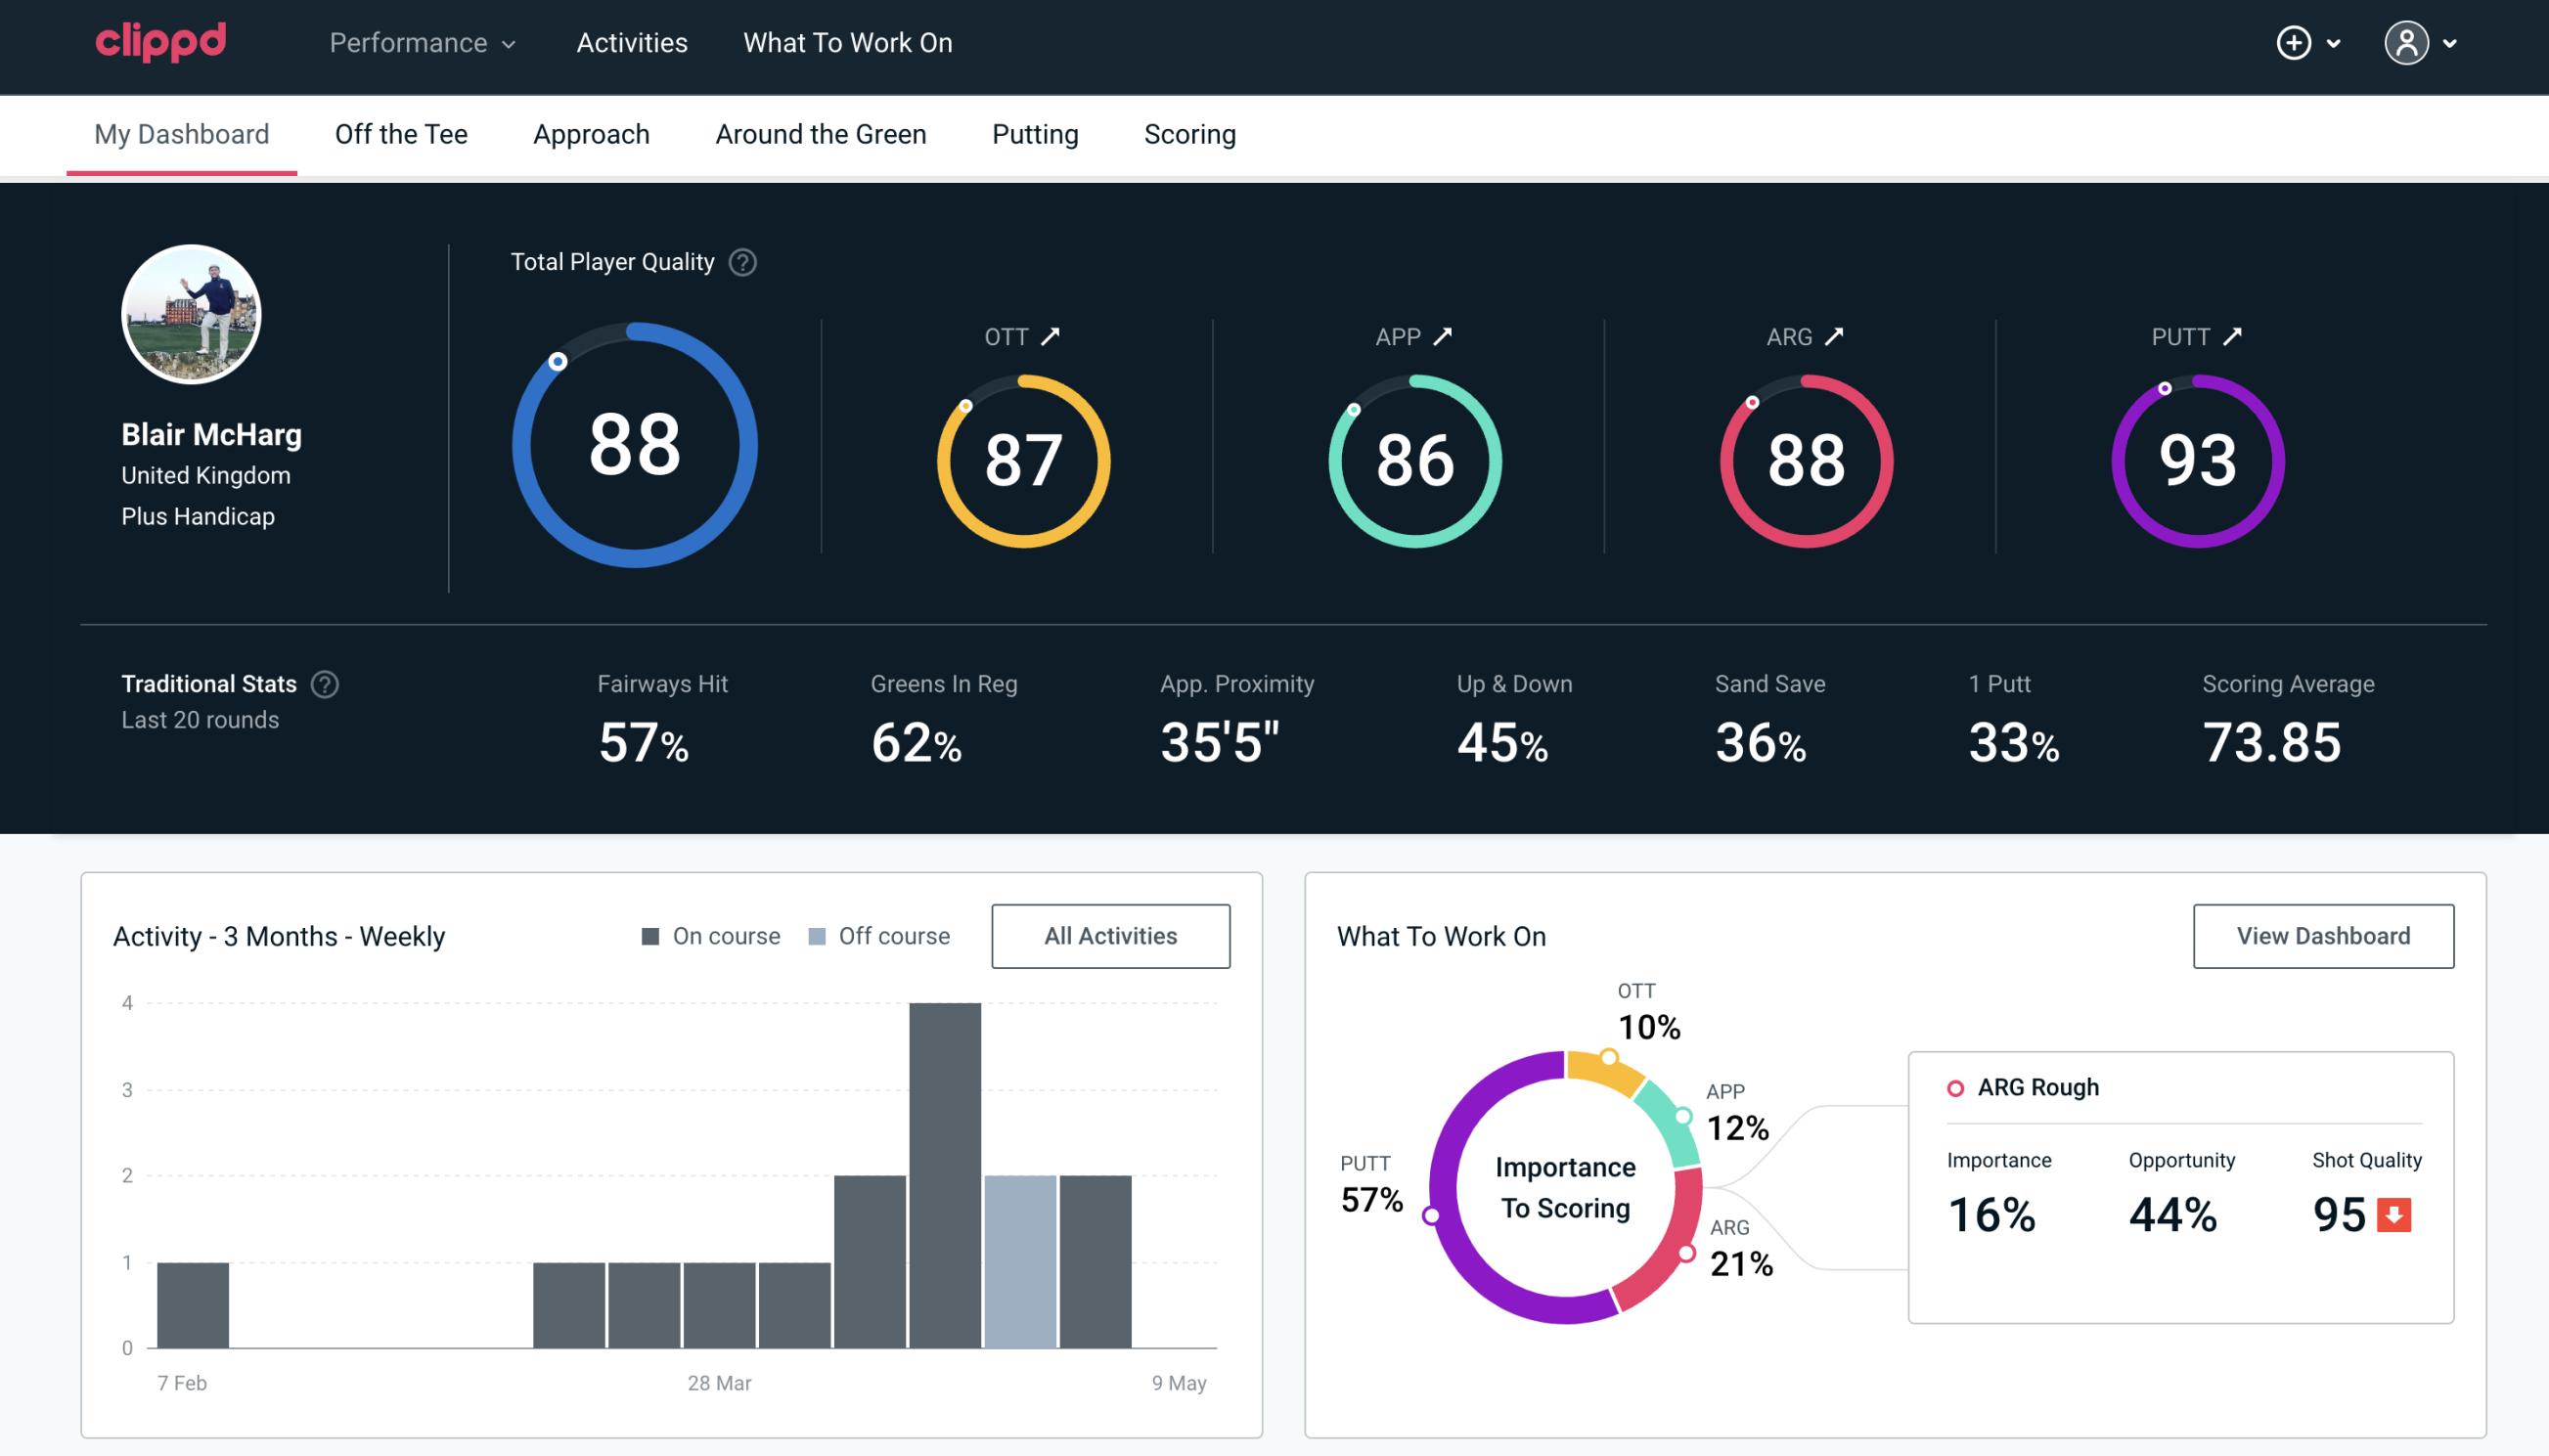Click the View Dashboard button
2549x1456 pixels.
click(x=2321, y=935)
